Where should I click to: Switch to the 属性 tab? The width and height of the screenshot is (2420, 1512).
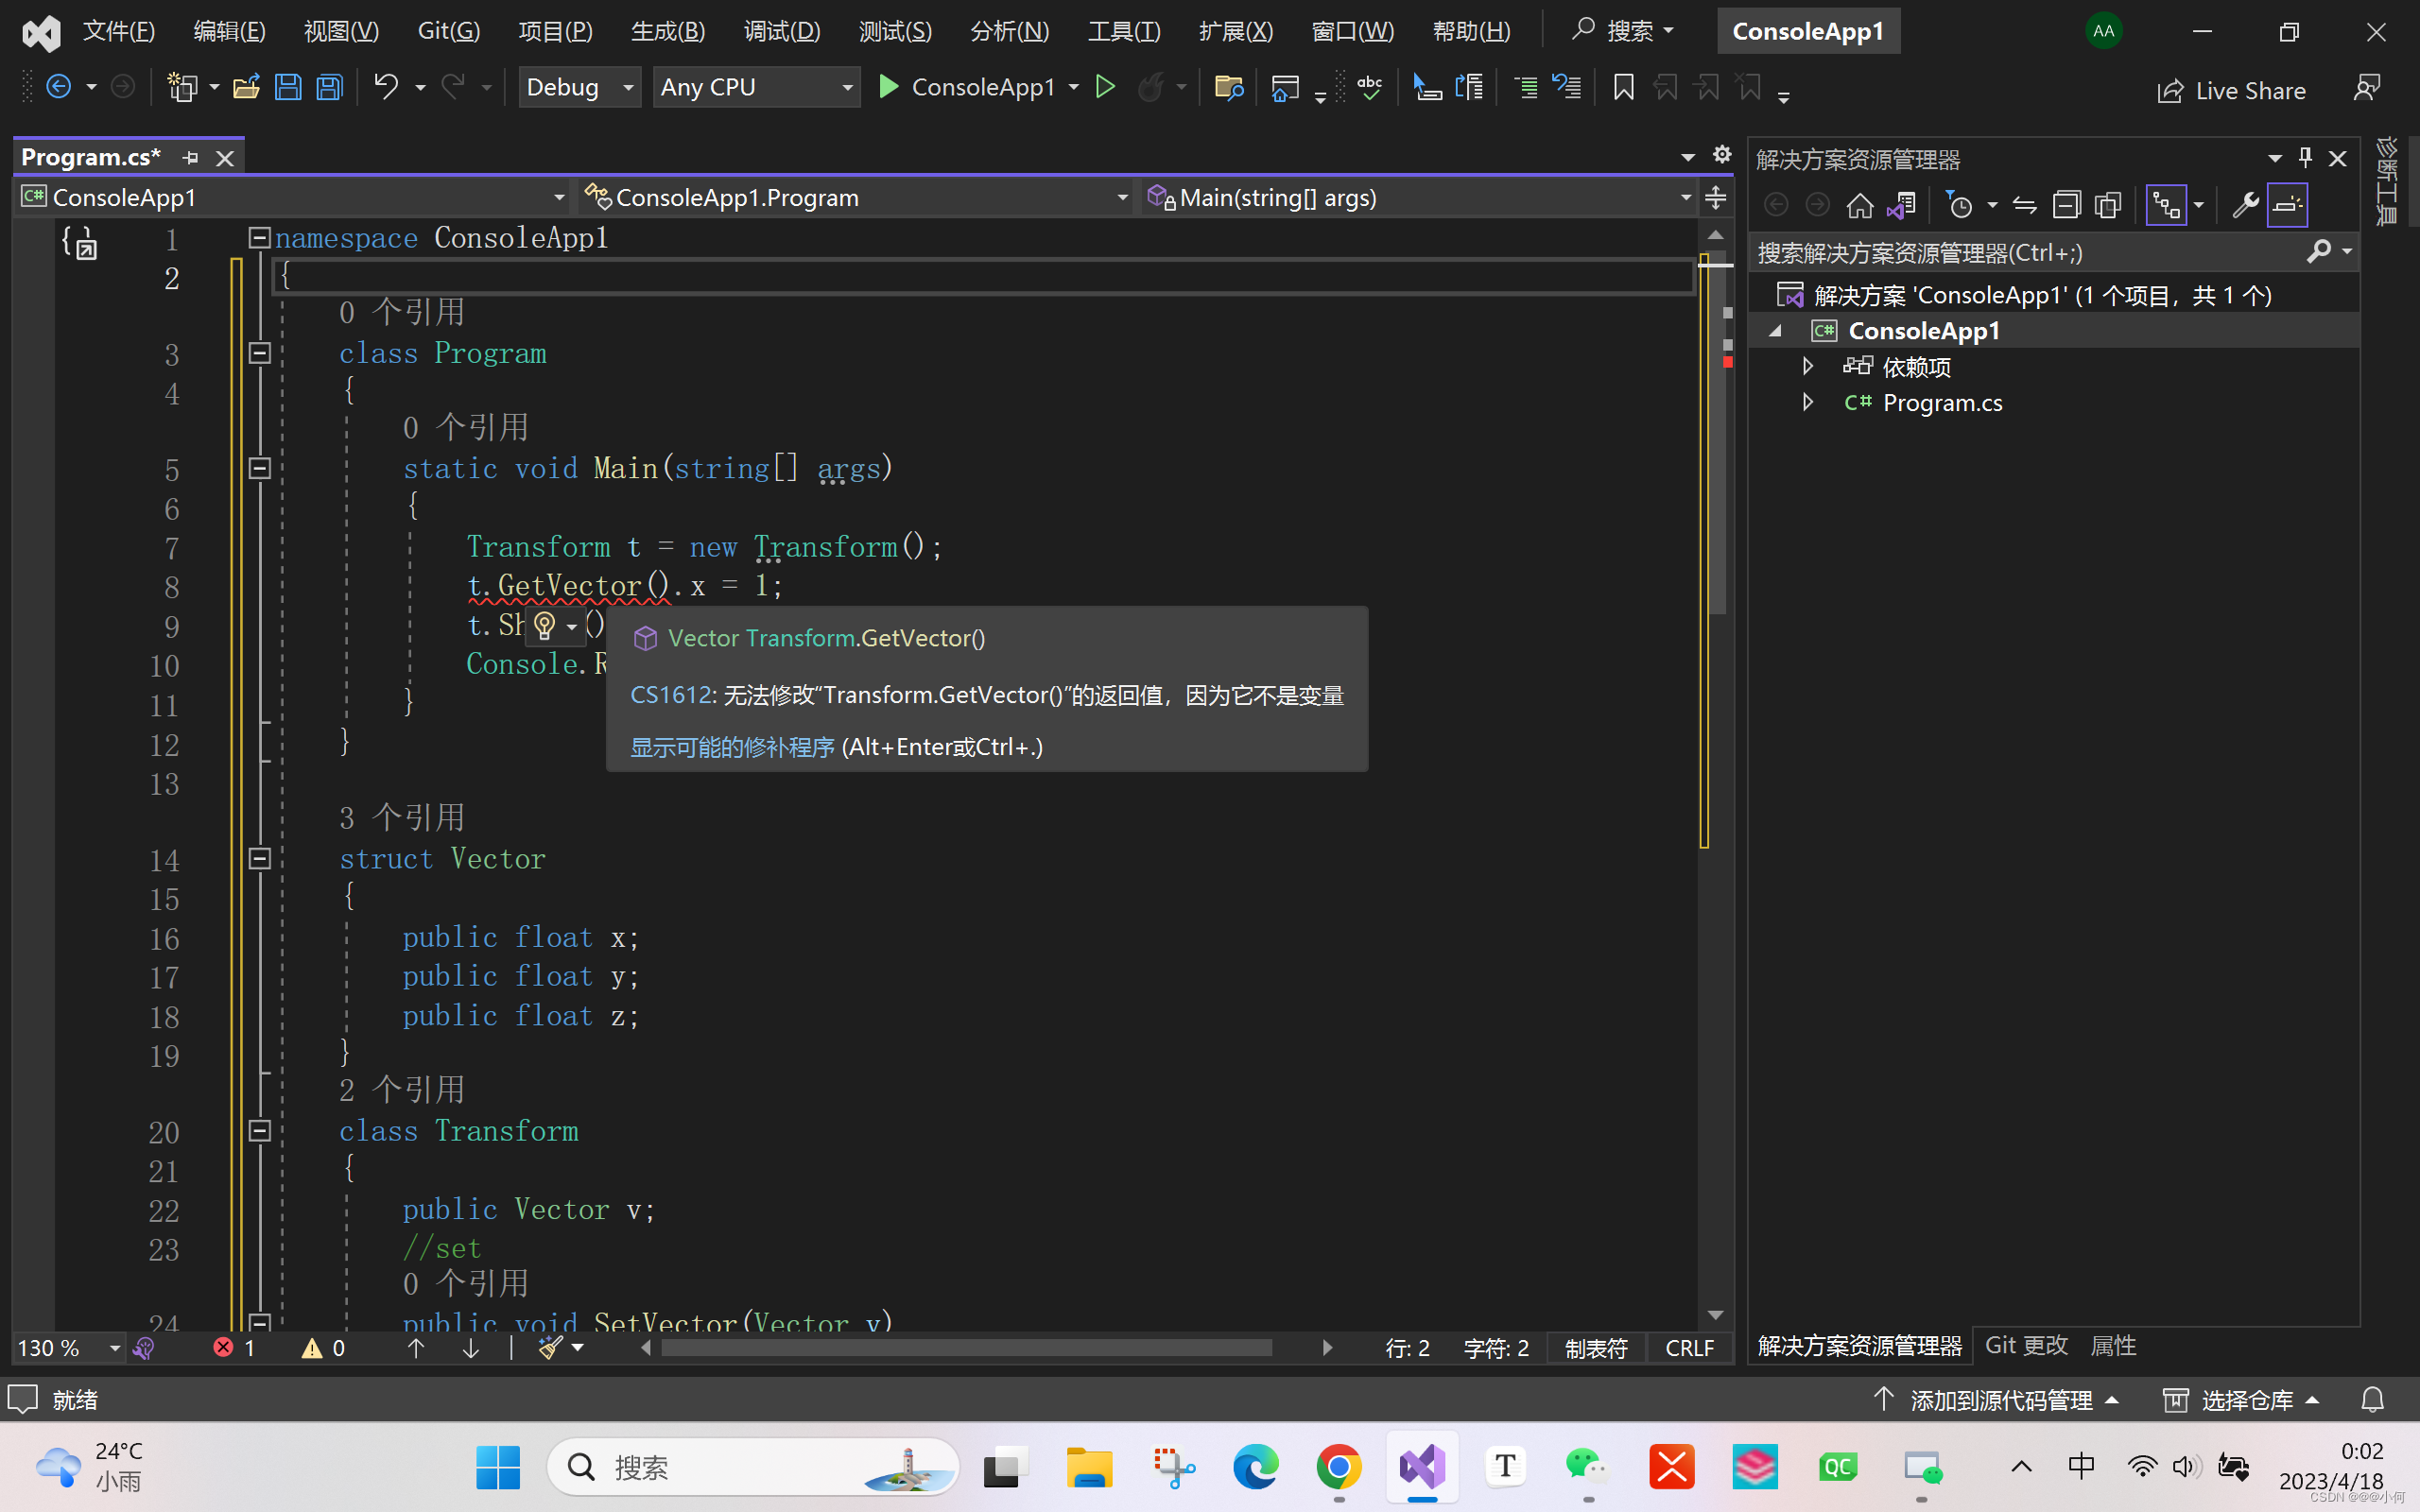[2113, 1346]
